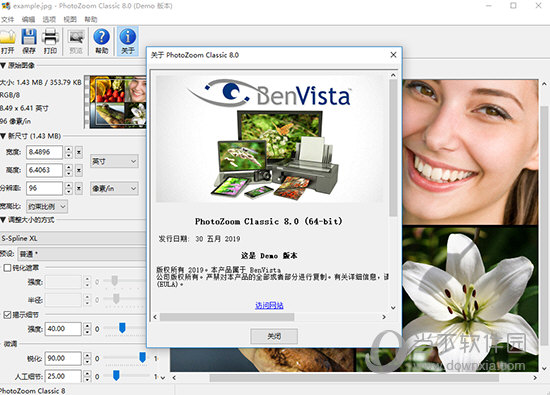Image resolution: width=550 pixels, height=395 pixels.
Task: Click the right scroll arrow in About dialog
Action: pyautogui.click(x=384, y=317)
